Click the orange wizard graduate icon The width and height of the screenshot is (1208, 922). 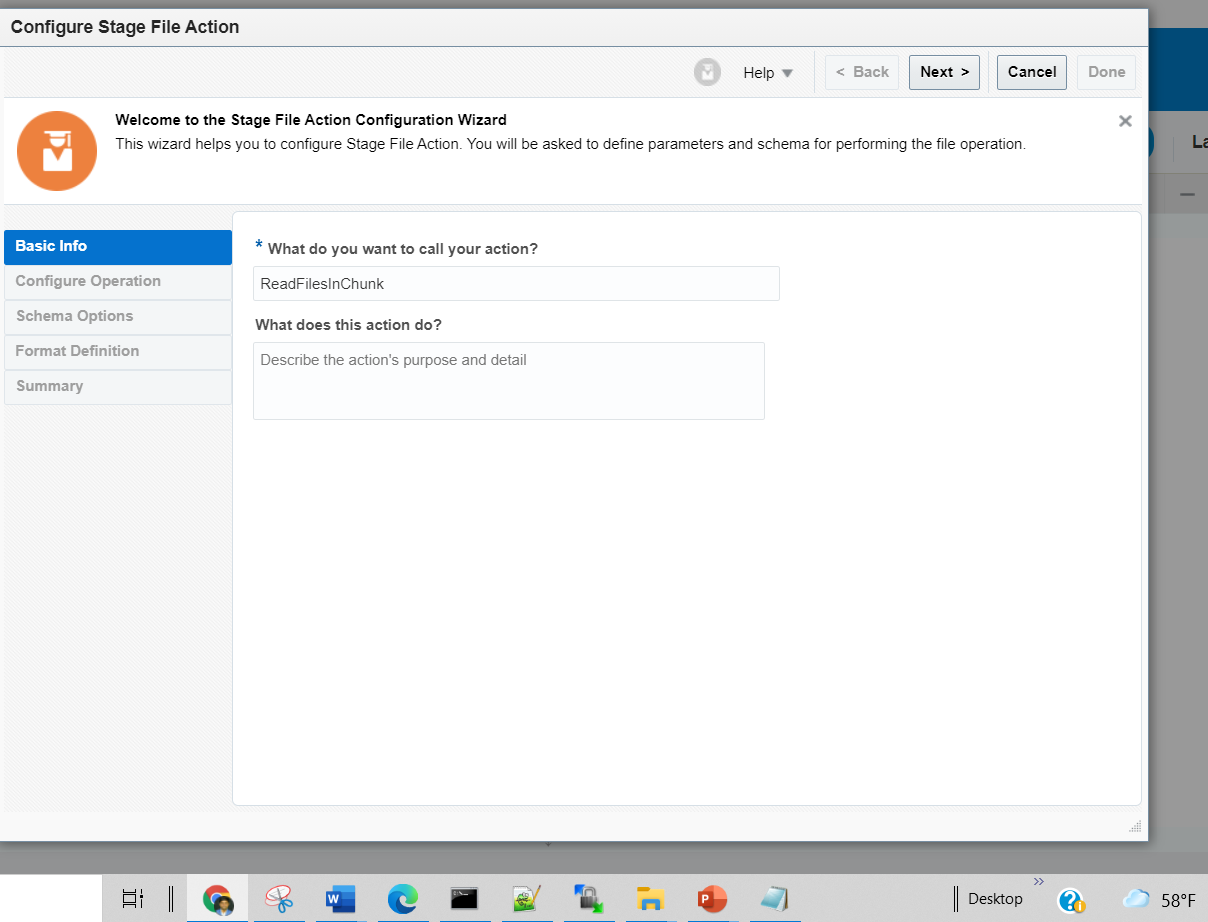pos(57,151)
